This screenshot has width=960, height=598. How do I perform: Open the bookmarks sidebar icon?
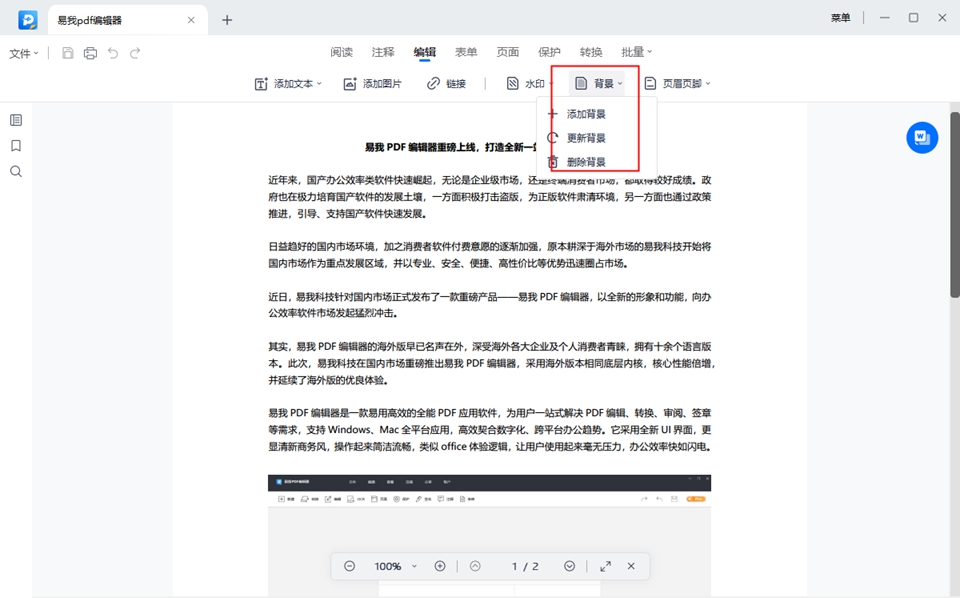tap(16, 146)
